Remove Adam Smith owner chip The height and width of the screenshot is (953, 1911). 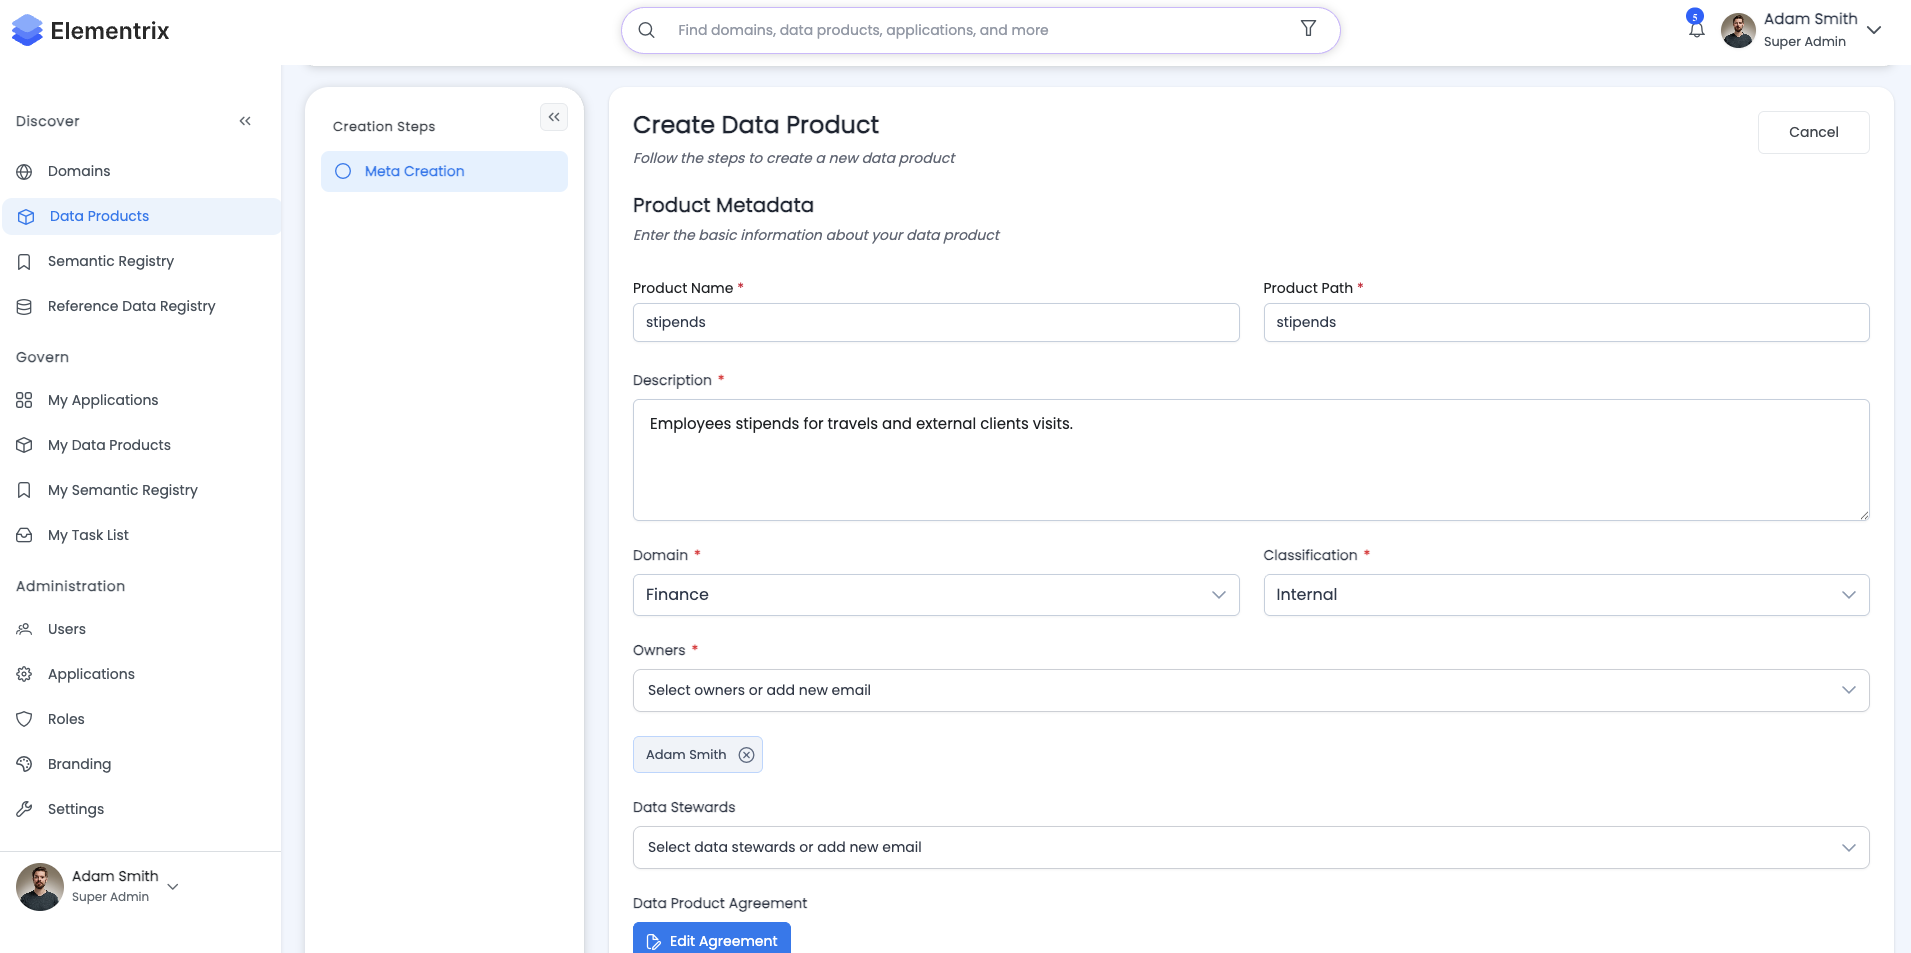pos(746,755)
